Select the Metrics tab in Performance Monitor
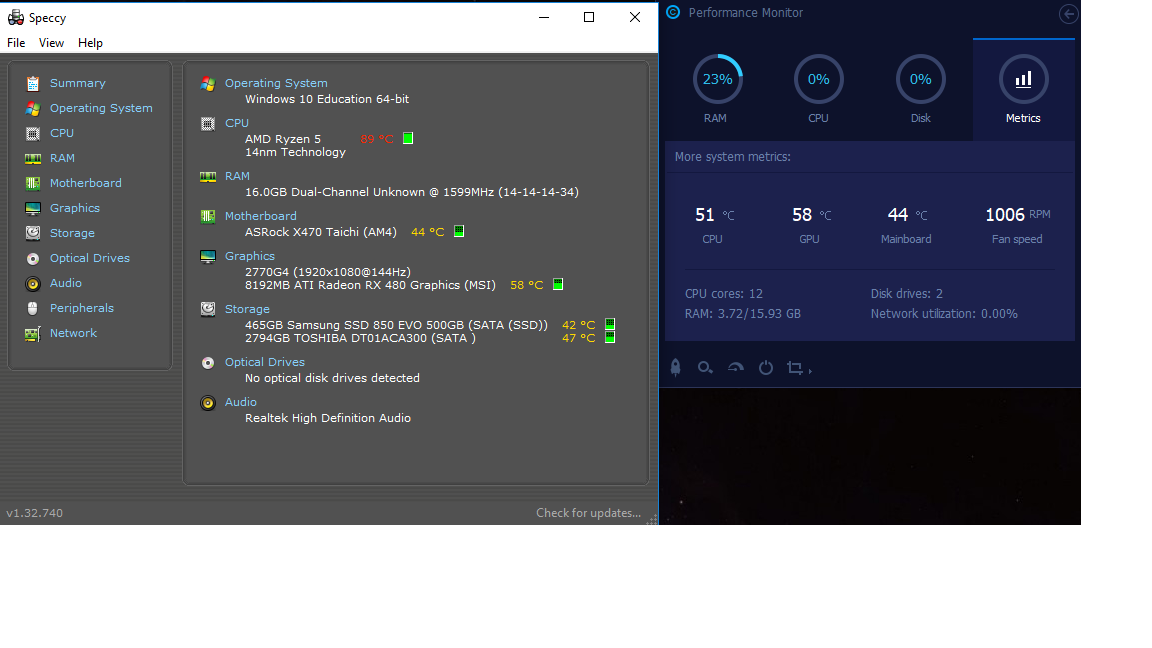The image size is (1152, 648). [x=1023, y=90]
